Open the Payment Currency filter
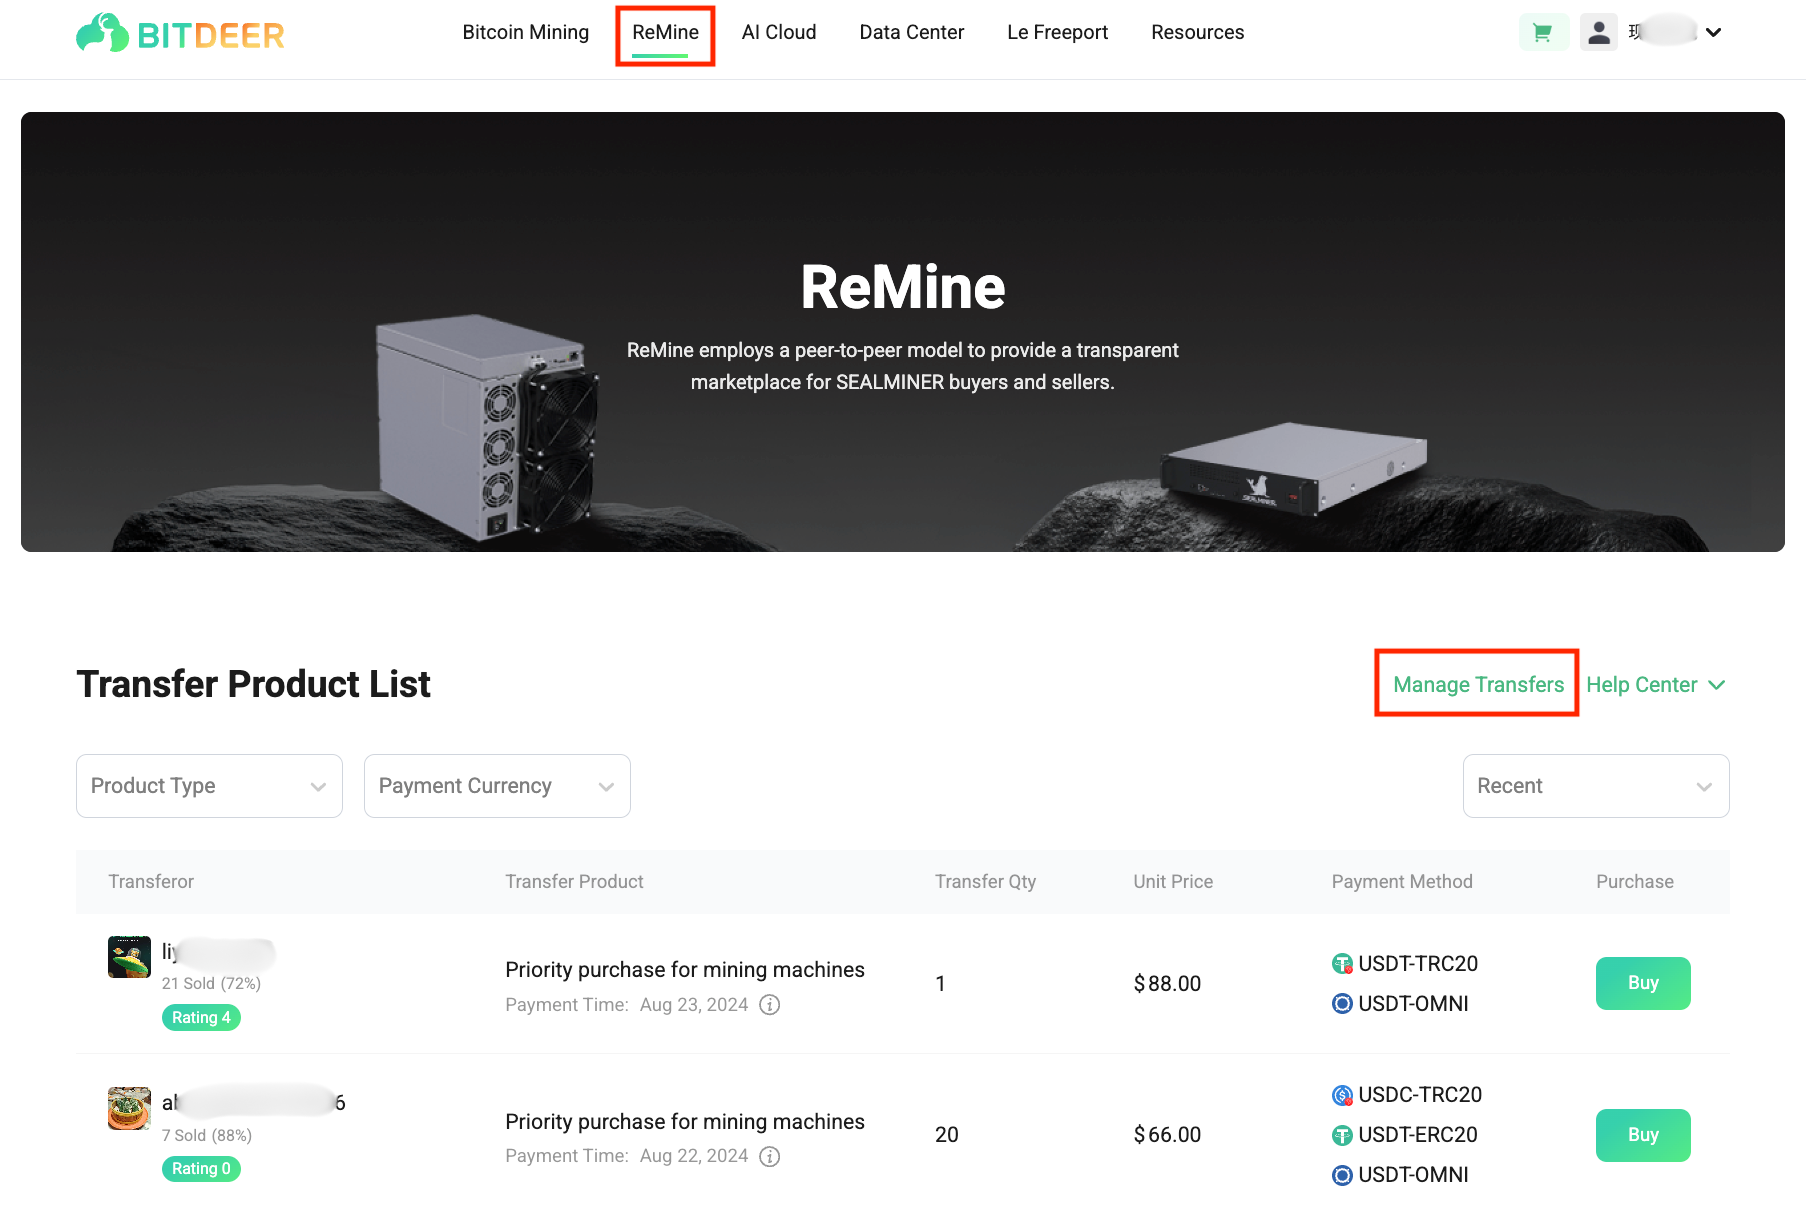This screenshot has width=1806, height=1210. tap(497, 786)
